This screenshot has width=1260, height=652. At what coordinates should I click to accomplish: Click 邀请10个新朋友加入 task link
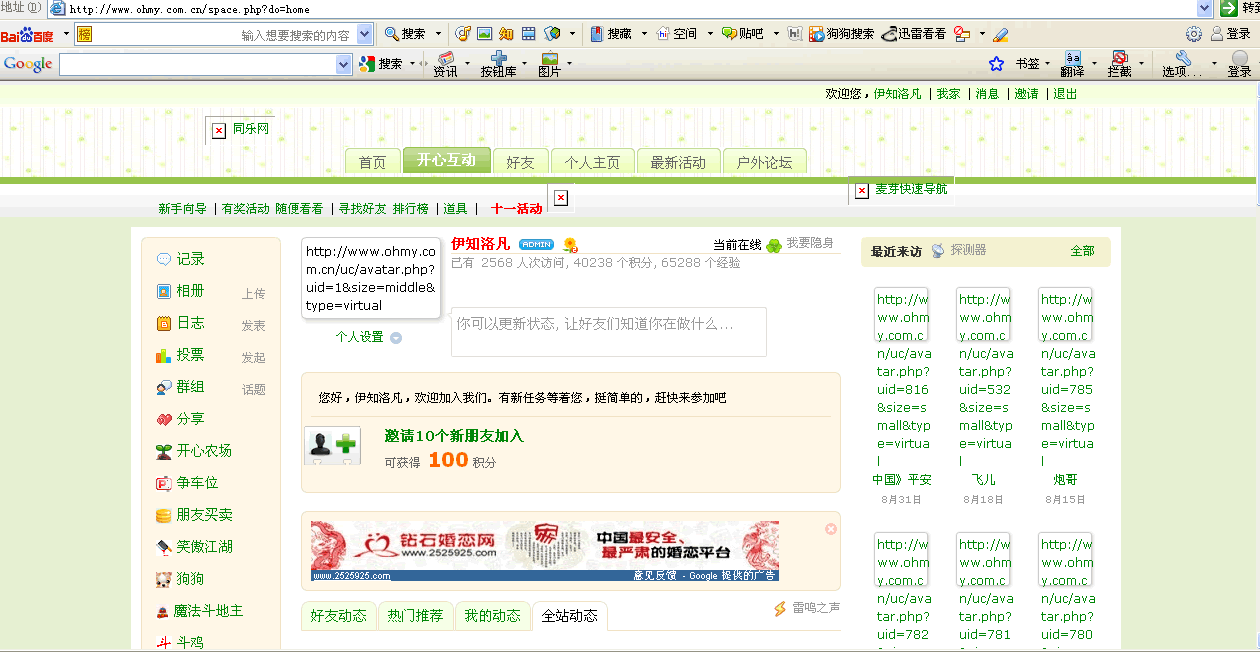[454, 436]
